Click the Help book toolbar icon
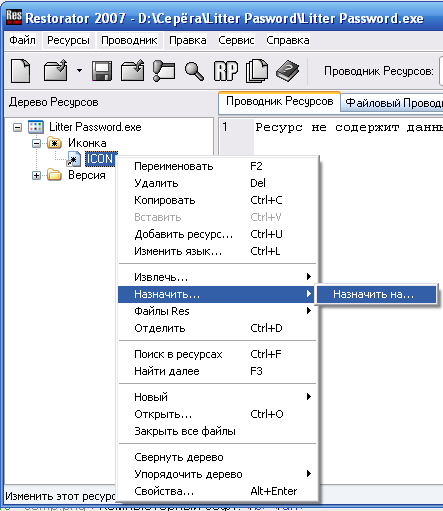 287,71
